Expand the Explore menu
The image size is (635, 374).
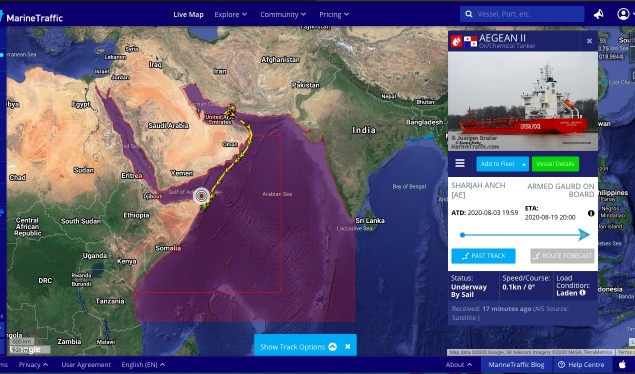point(230,15)
